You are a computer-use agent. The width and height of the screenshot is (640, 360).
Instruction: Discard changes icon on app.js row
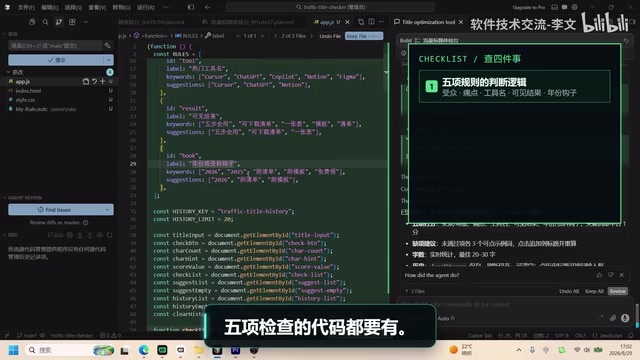click(94, 82)
